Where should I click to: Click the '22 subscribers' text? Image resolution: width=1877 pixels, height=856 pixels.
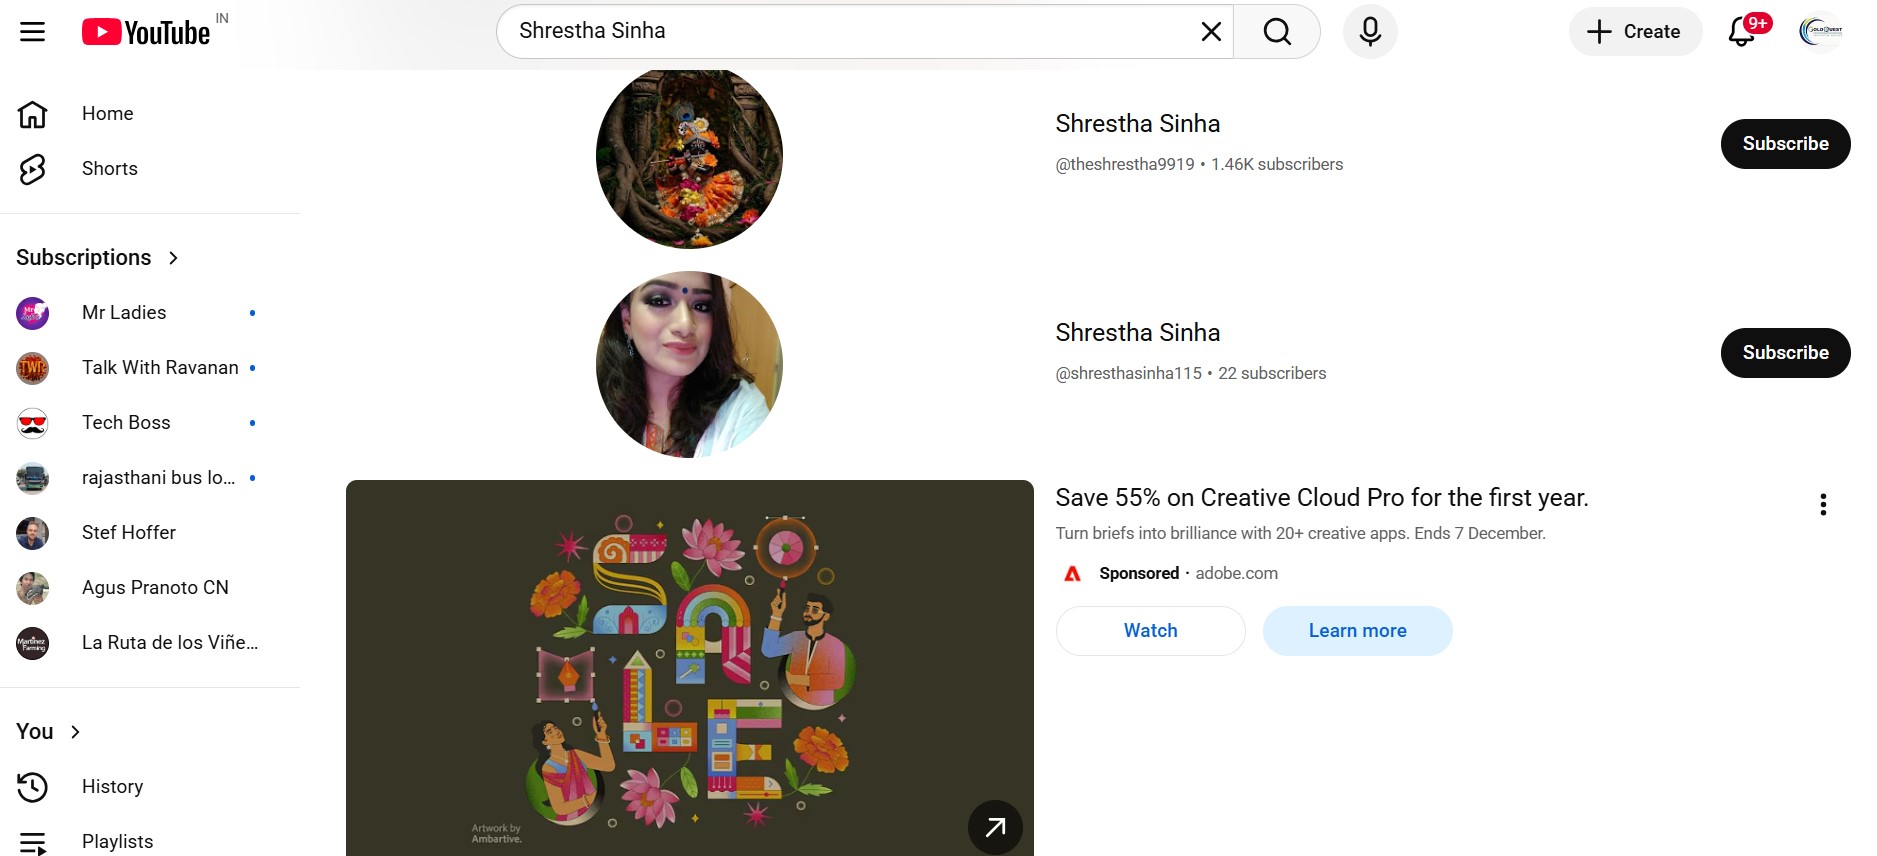click(x=1272, y=374)
